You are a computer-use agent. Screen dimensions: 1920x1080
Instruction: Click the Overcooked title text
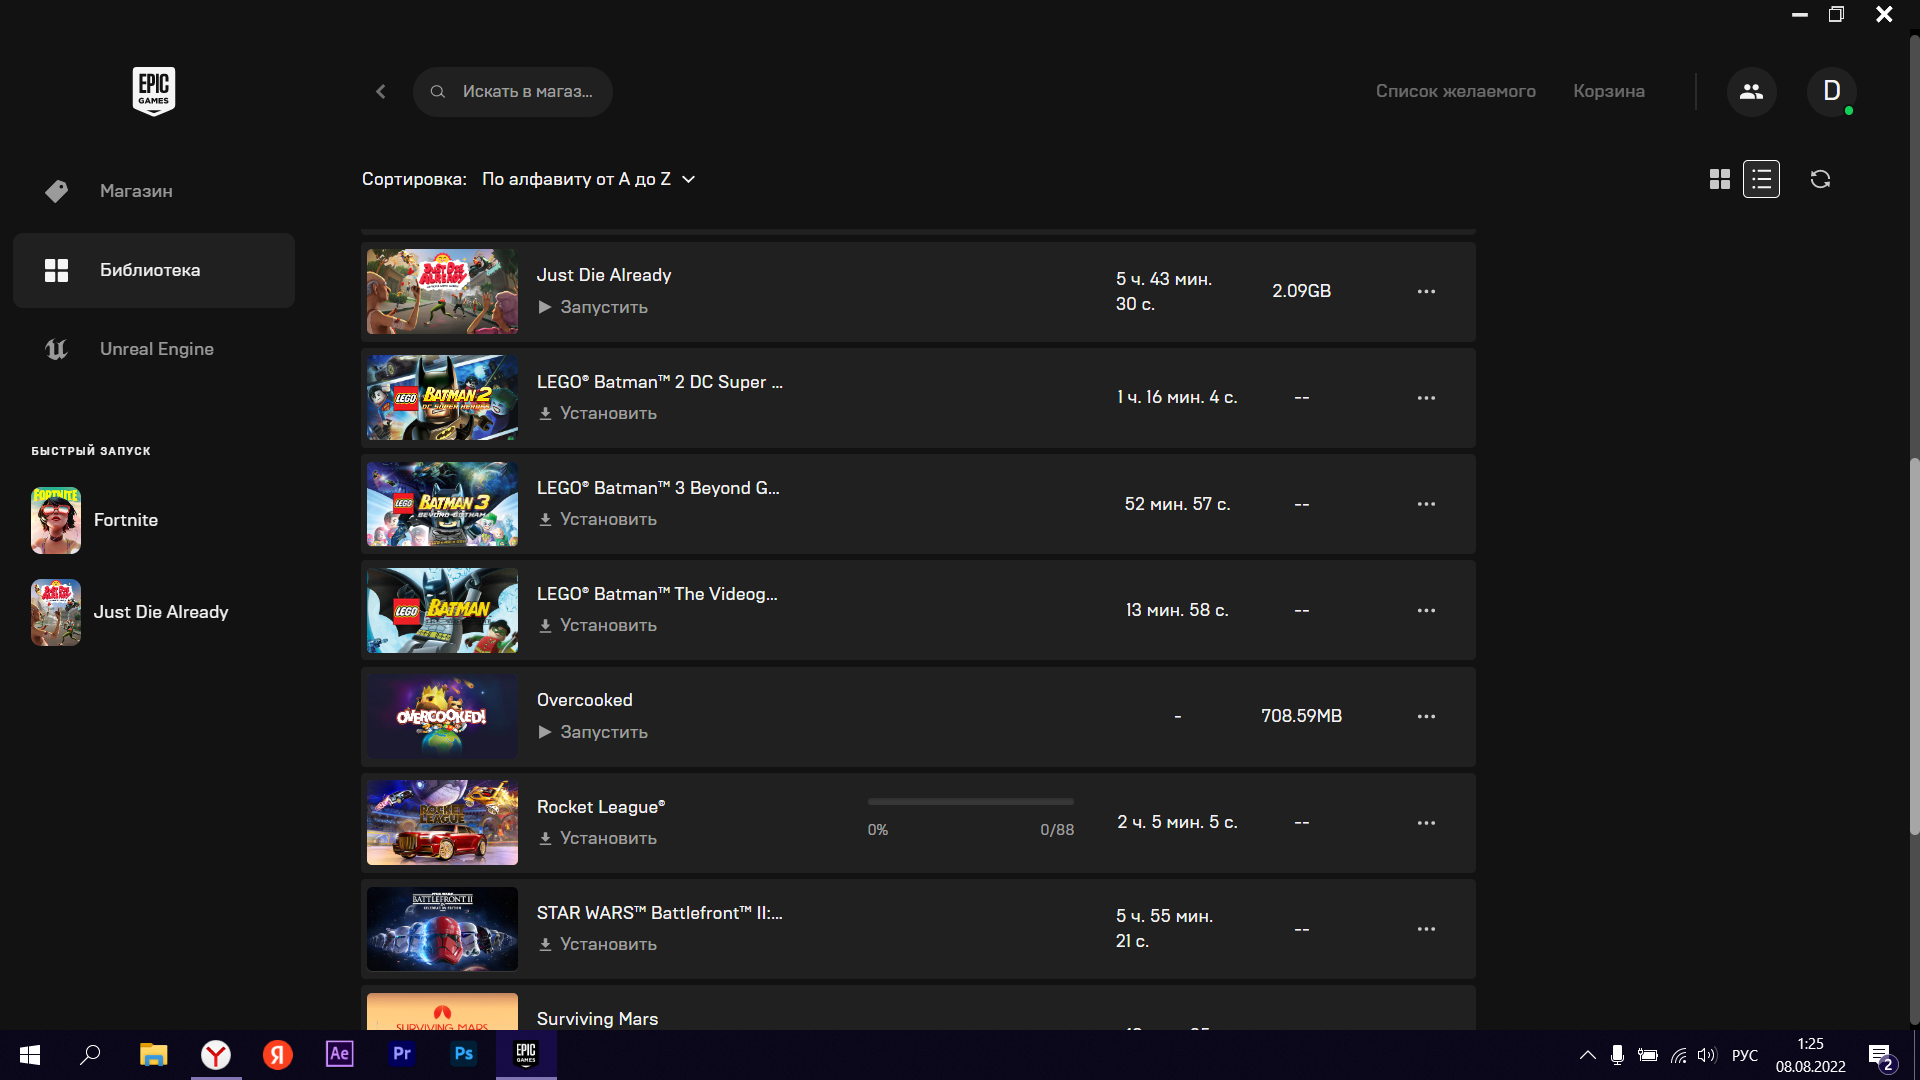pyautogui.click(x=584, y=700)
